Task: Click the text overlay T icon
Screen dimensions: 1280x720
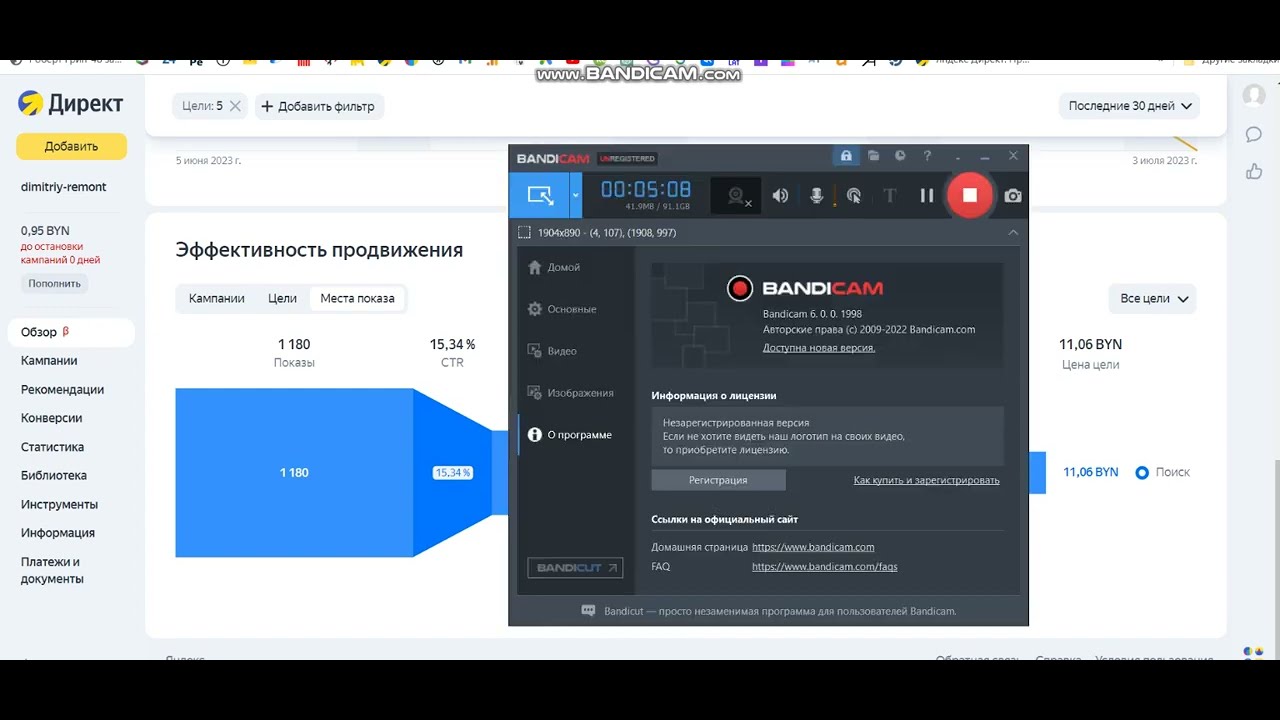Action: pyautogui.click(x=889, y=196)
